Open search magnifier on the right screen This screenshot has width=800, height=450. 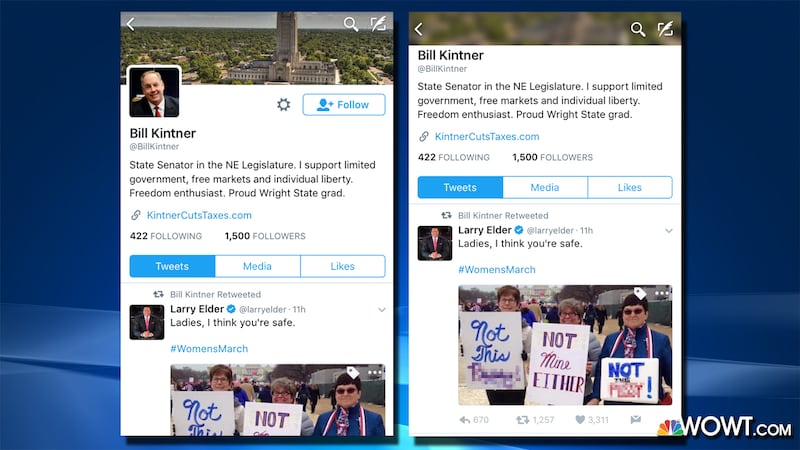(x=638, y=29)
